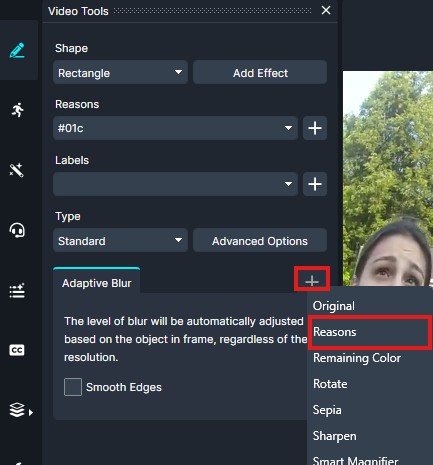Open Advanced Options
Image resolution: width=433 pixels, height=465 pixels.
[260, 240]
